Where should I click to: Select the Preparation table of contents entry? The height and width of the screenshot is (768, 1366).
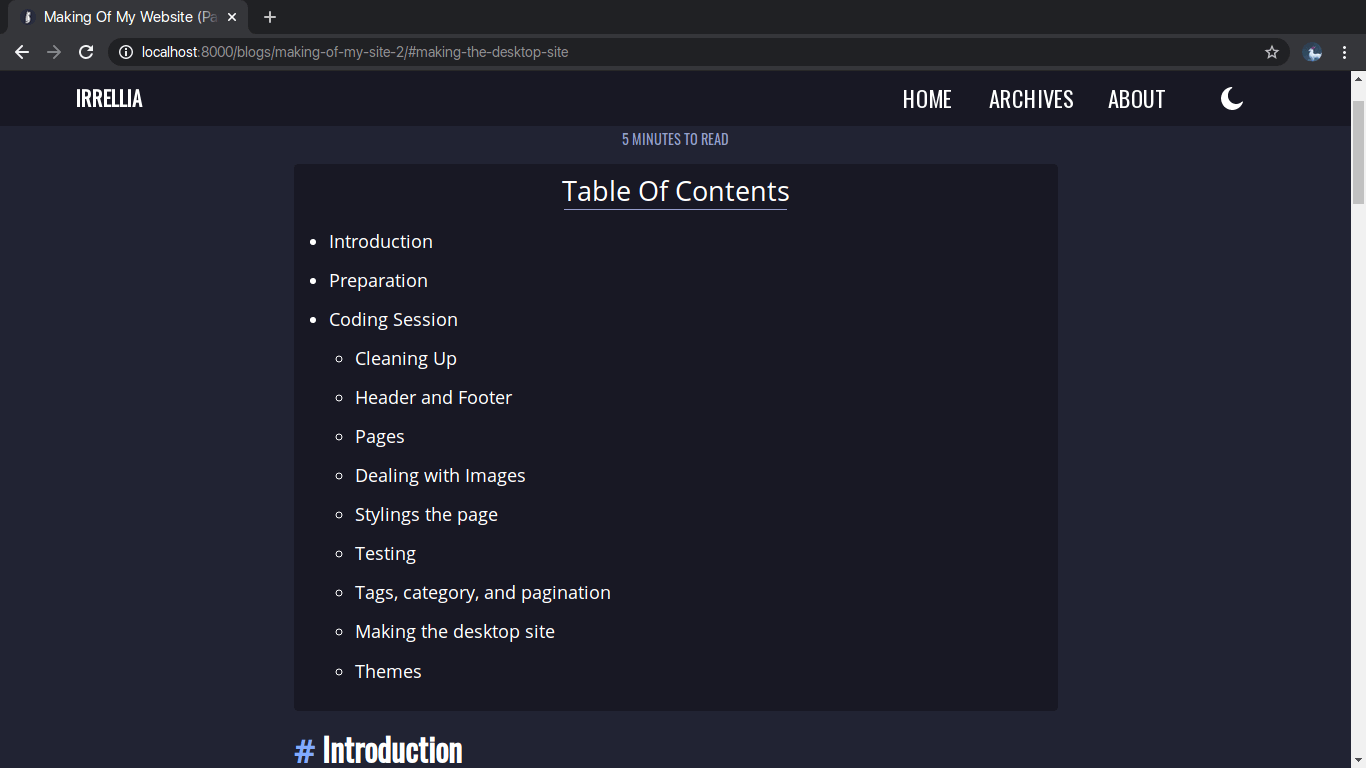tap(378, 280)
